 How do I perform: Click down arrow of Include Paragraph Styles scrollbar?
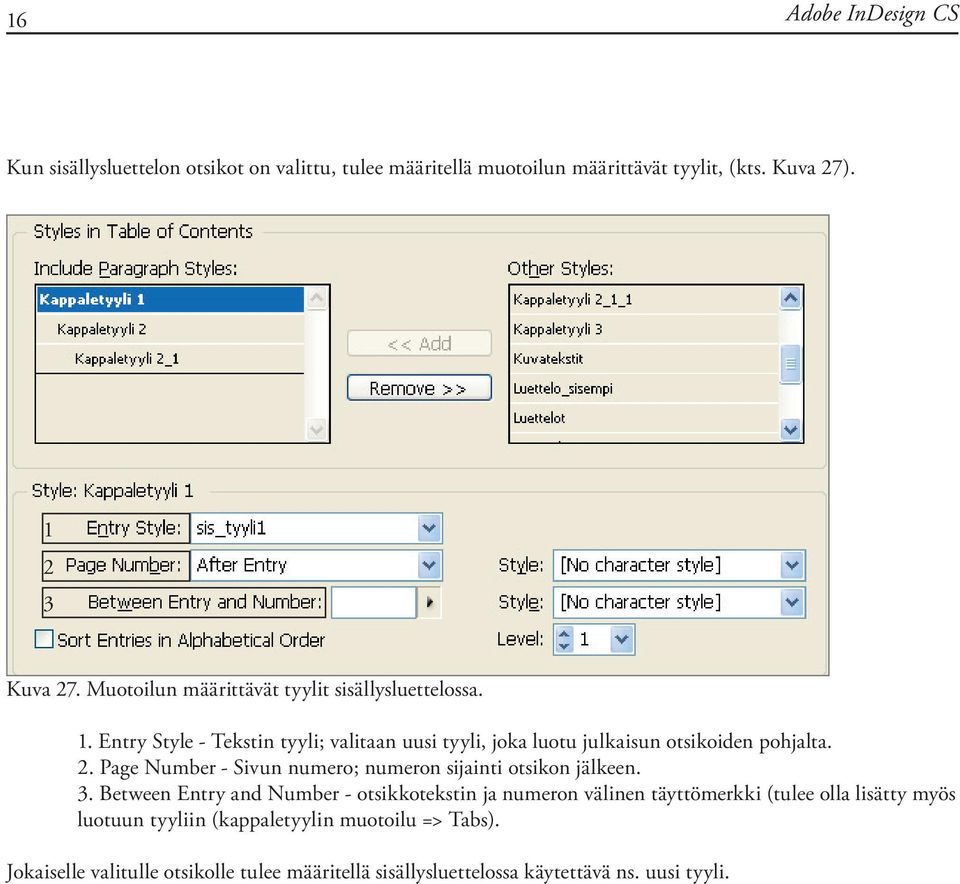pos(317,429)
